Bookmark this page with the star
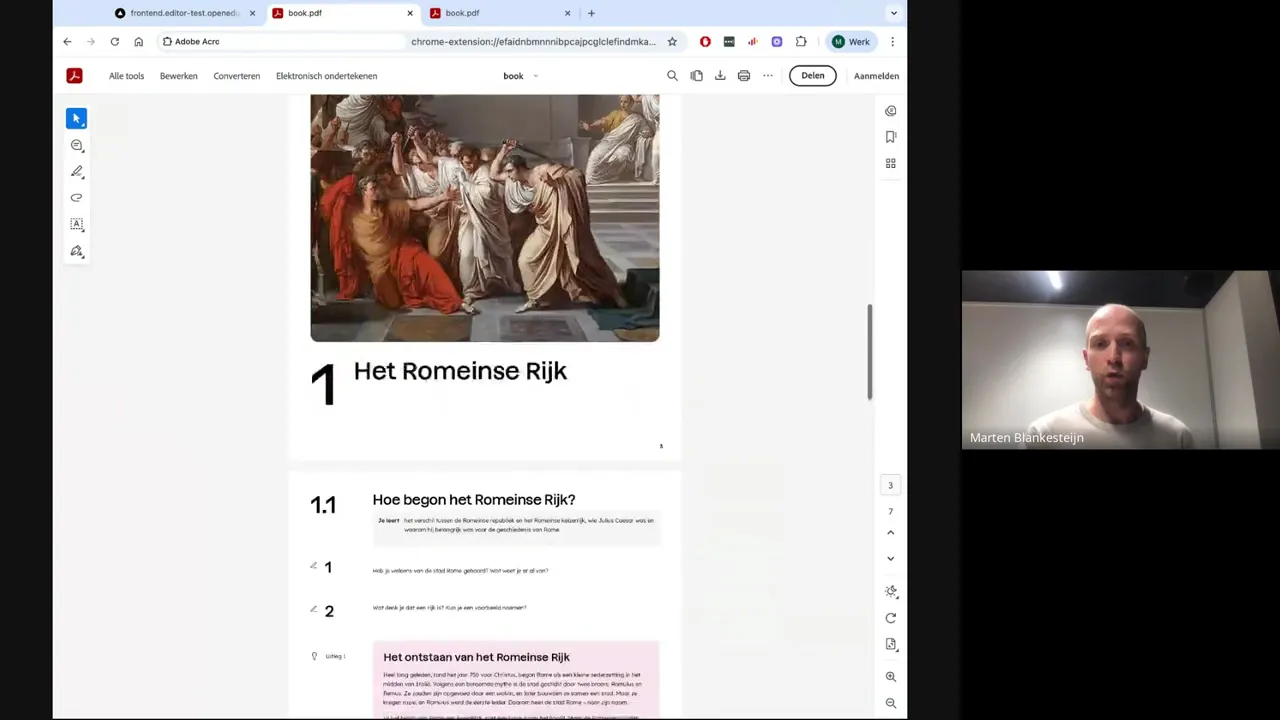 [x=672, y=42]
